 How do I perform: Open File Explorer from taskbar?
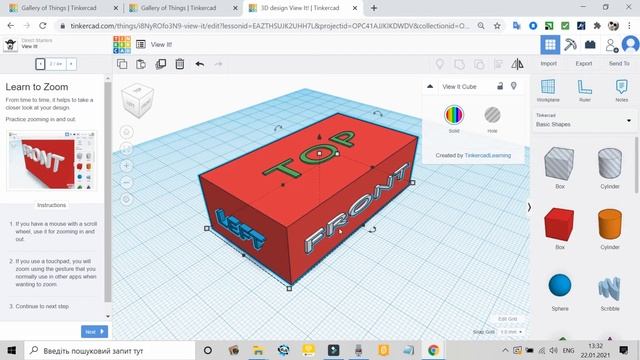click(258, 350)
